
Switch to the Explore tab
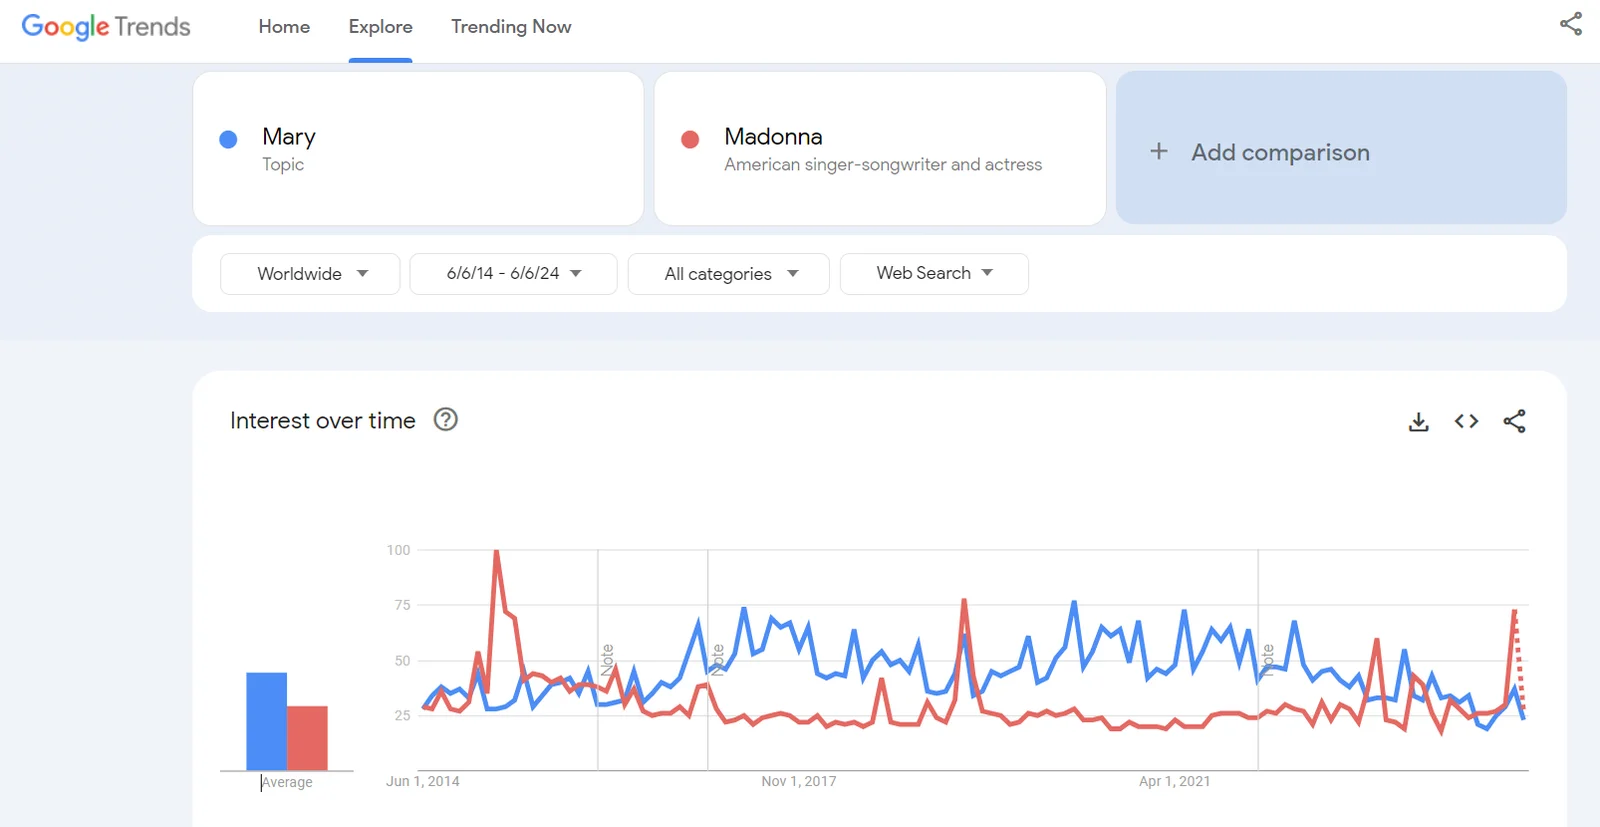[x=380, y=27]
